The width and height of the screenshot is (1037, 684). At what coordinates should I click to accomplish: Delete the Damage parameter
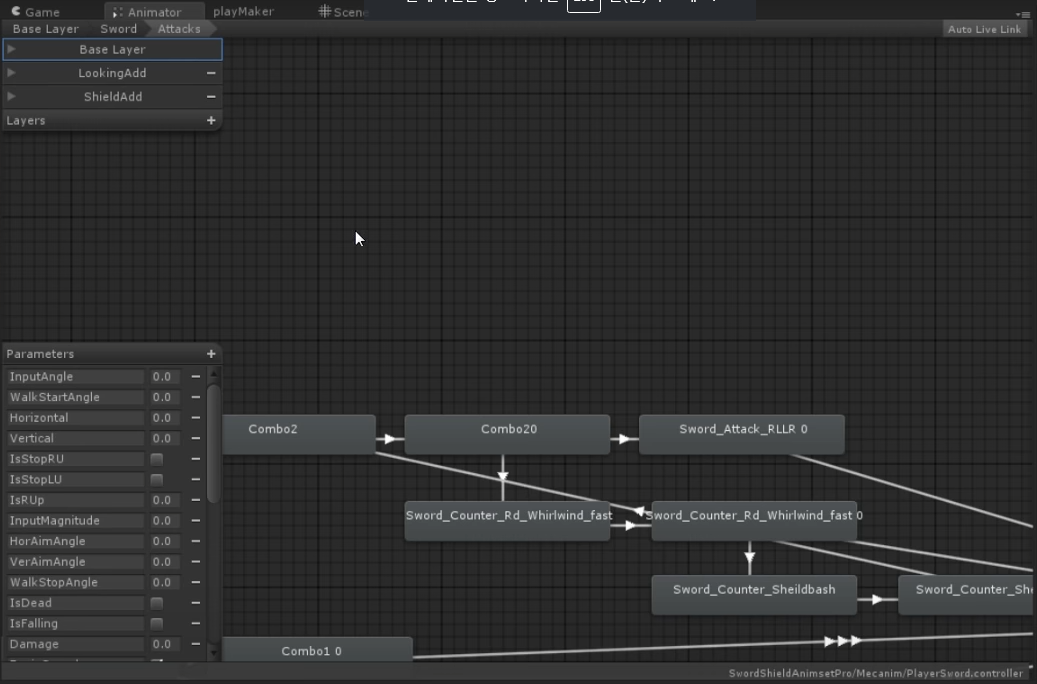pyautogui.click(x=196, y=644)
